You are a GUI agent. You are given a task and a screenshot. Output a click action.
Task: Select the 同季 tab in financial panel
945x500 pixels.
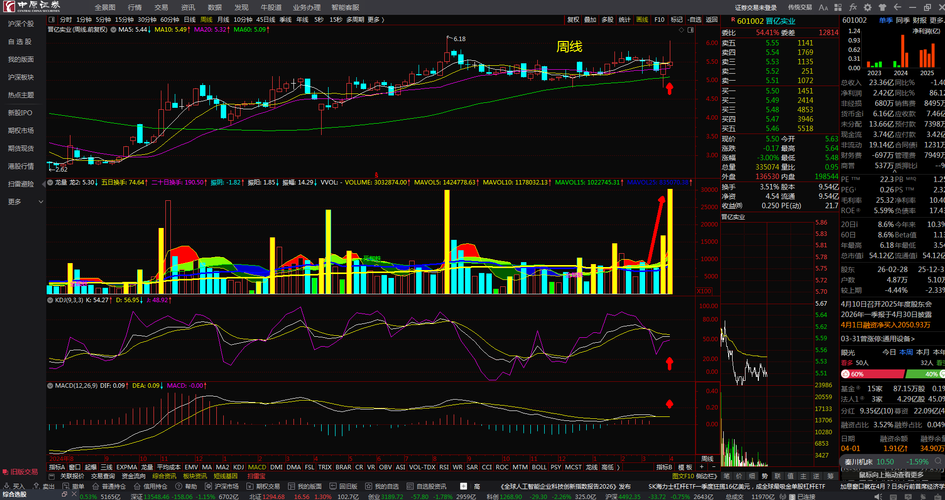coord(902,20)
